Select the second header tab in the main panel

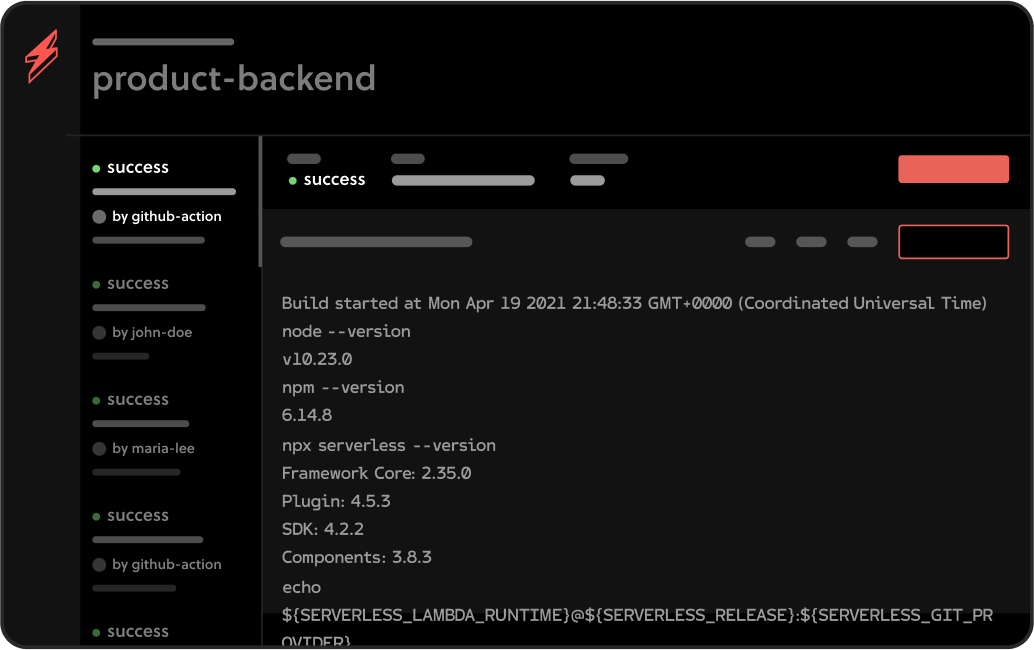click(x=407, y=158)
